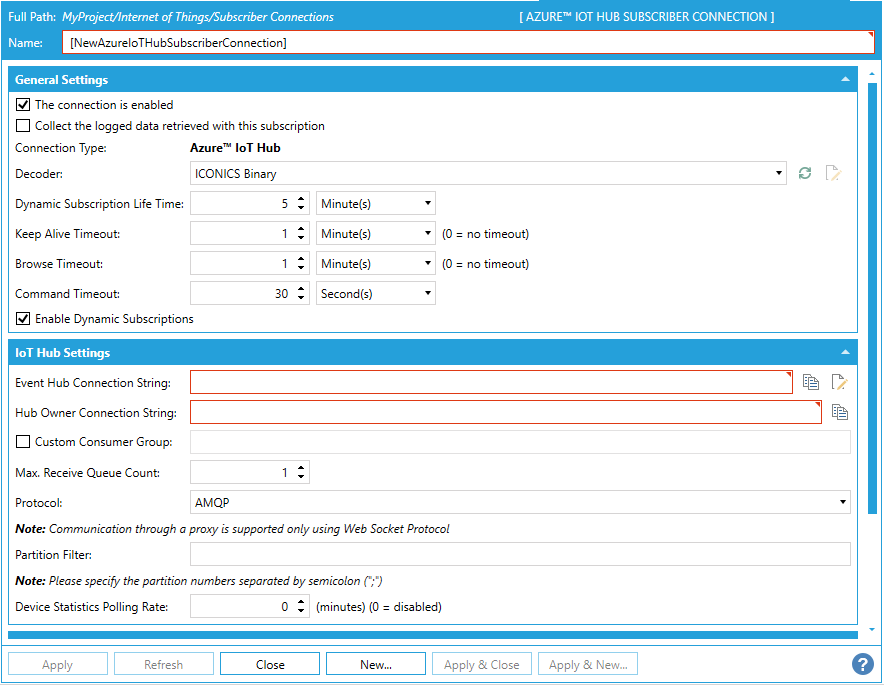
Task: Click the Close button
Action: (x=270, y=664)
